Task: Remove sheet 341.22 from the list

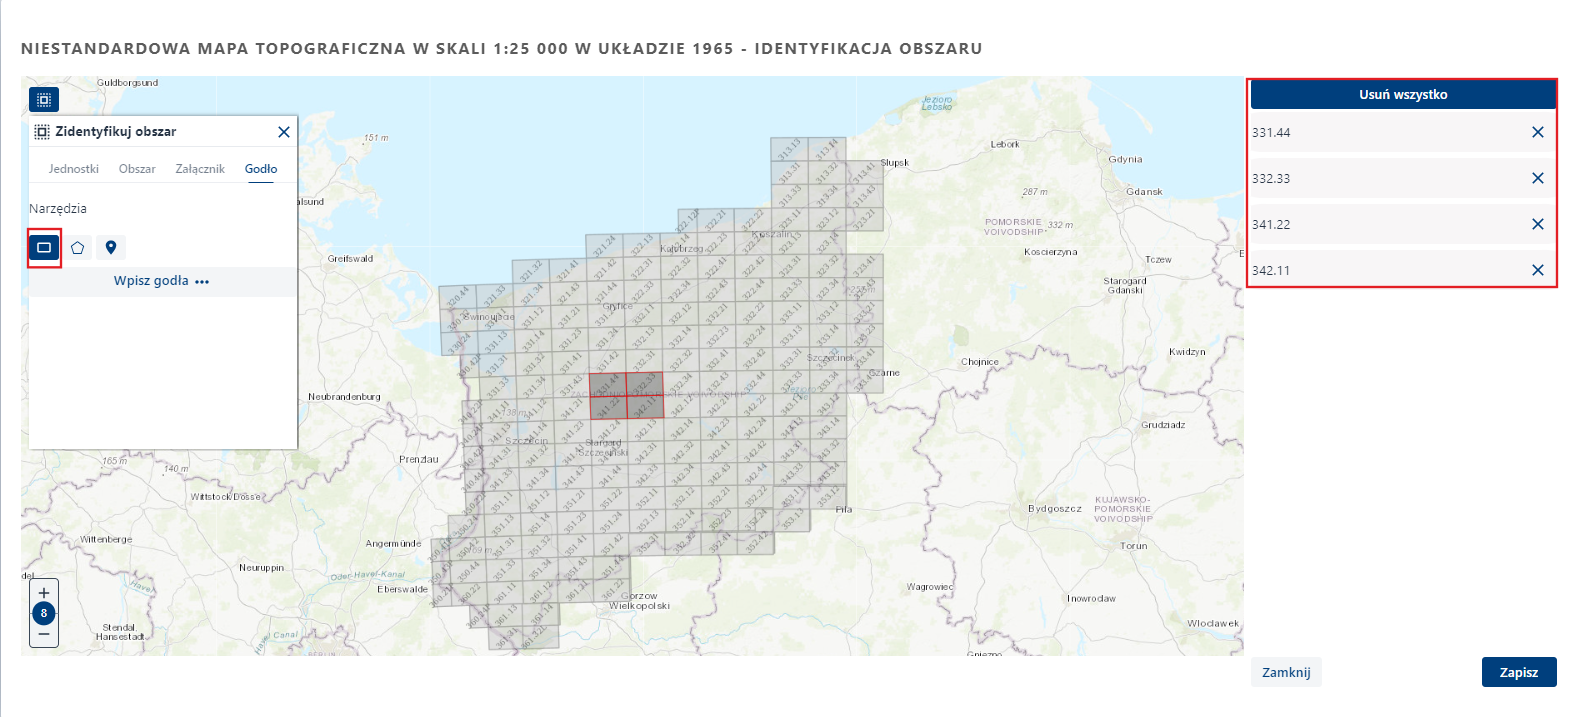Action: click(x=1538, y=224)
